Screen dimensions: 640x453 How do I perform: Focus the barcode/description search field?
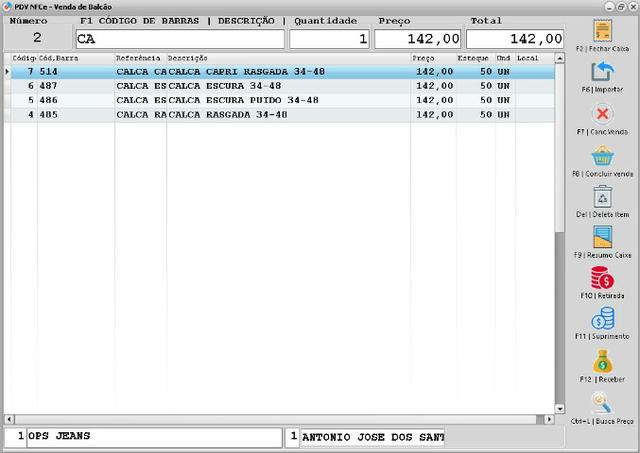[180, 39]
